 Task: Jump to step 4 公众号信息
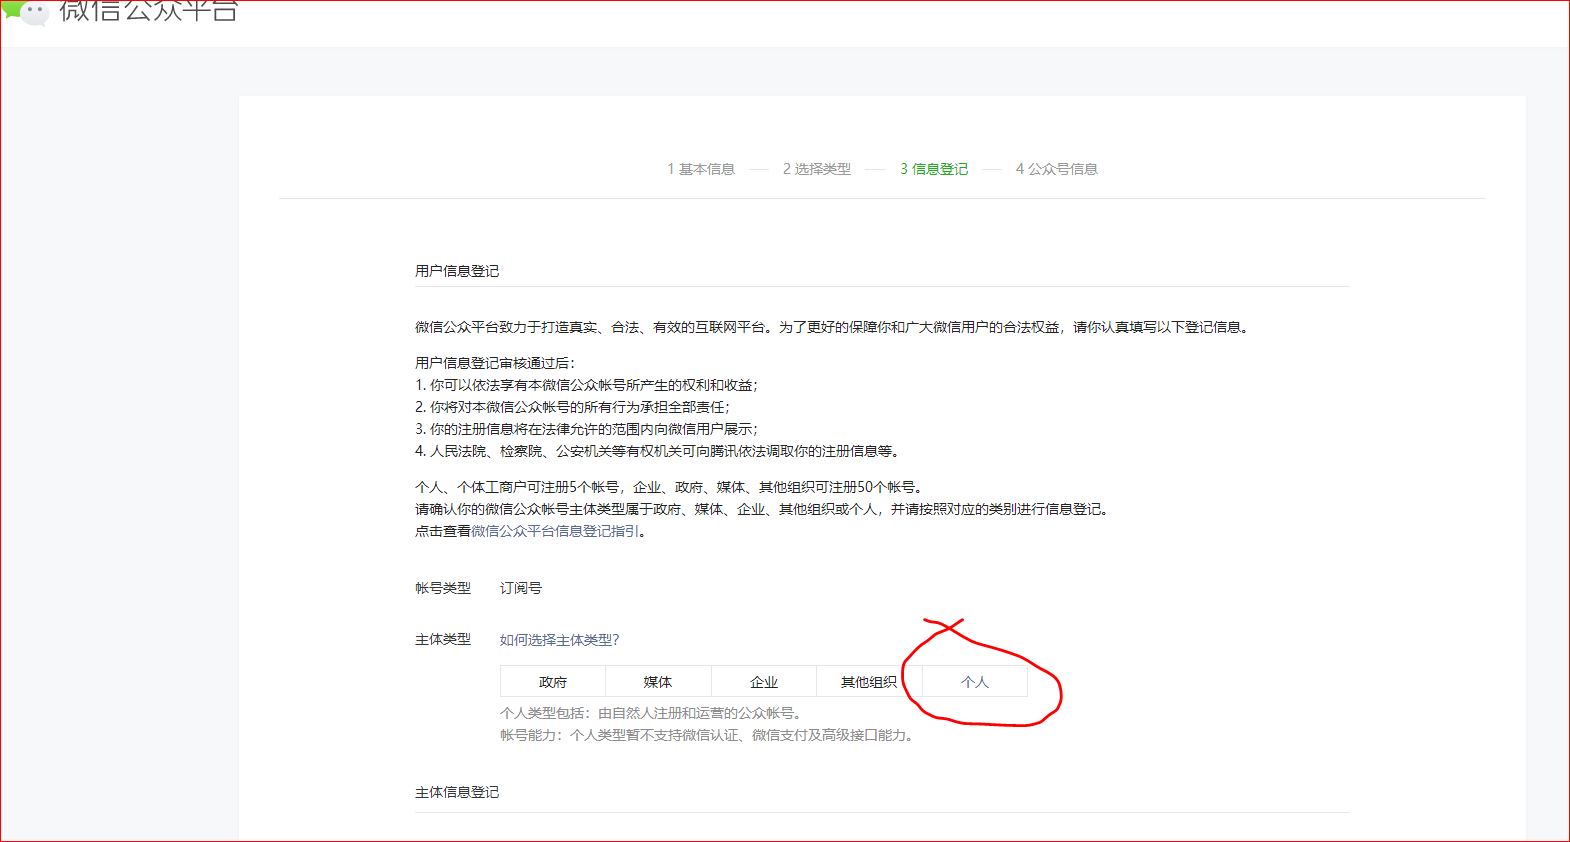(x=1057, y=169)
